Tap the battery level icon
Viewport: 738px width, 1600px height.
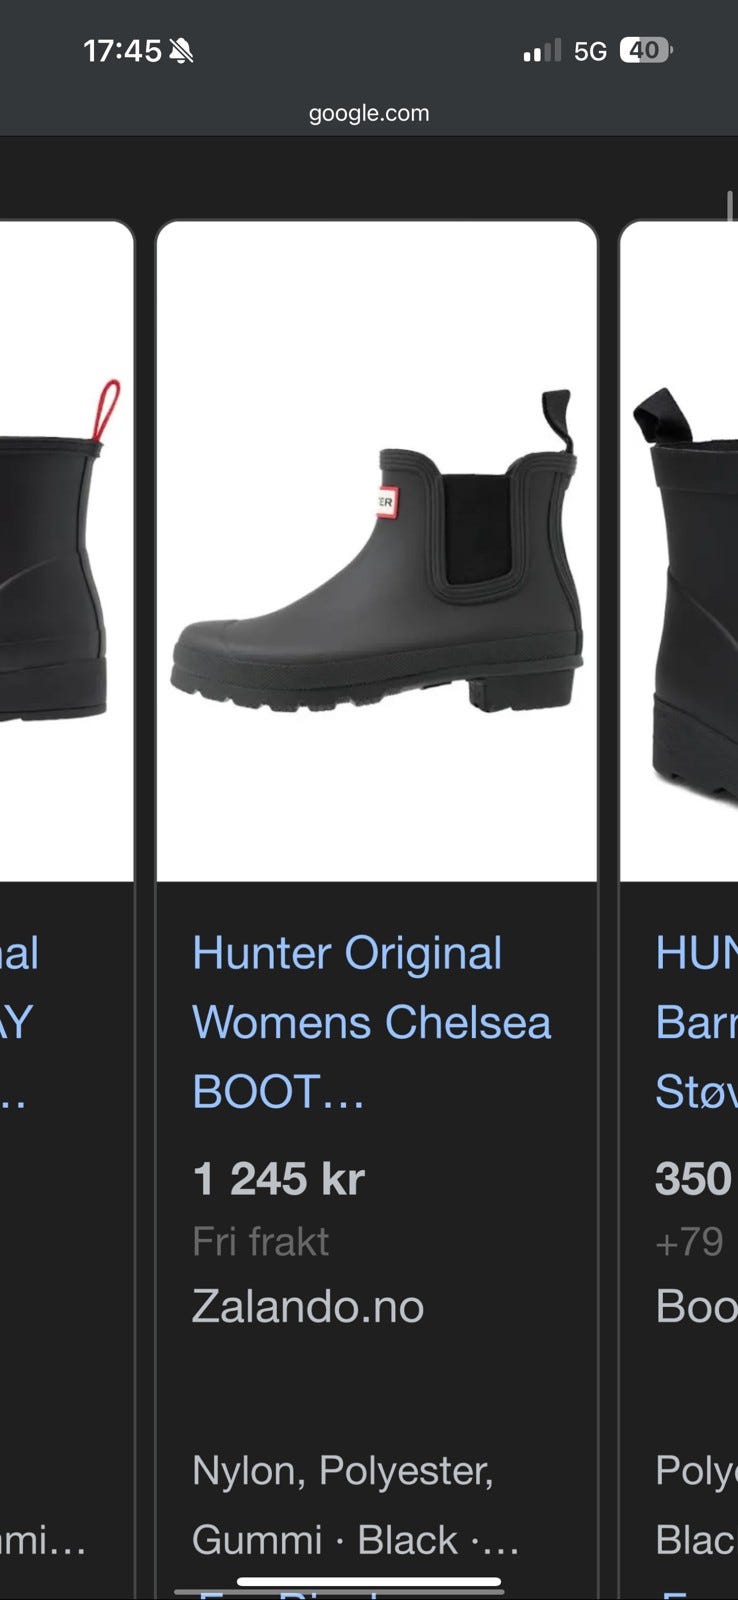[x=646, y=50]
